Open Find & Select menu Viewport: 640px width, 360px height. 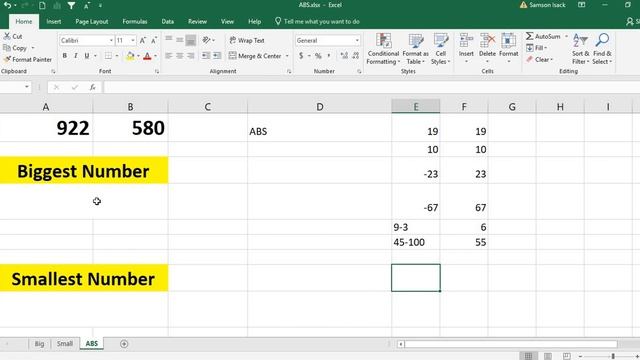[602, 49]
